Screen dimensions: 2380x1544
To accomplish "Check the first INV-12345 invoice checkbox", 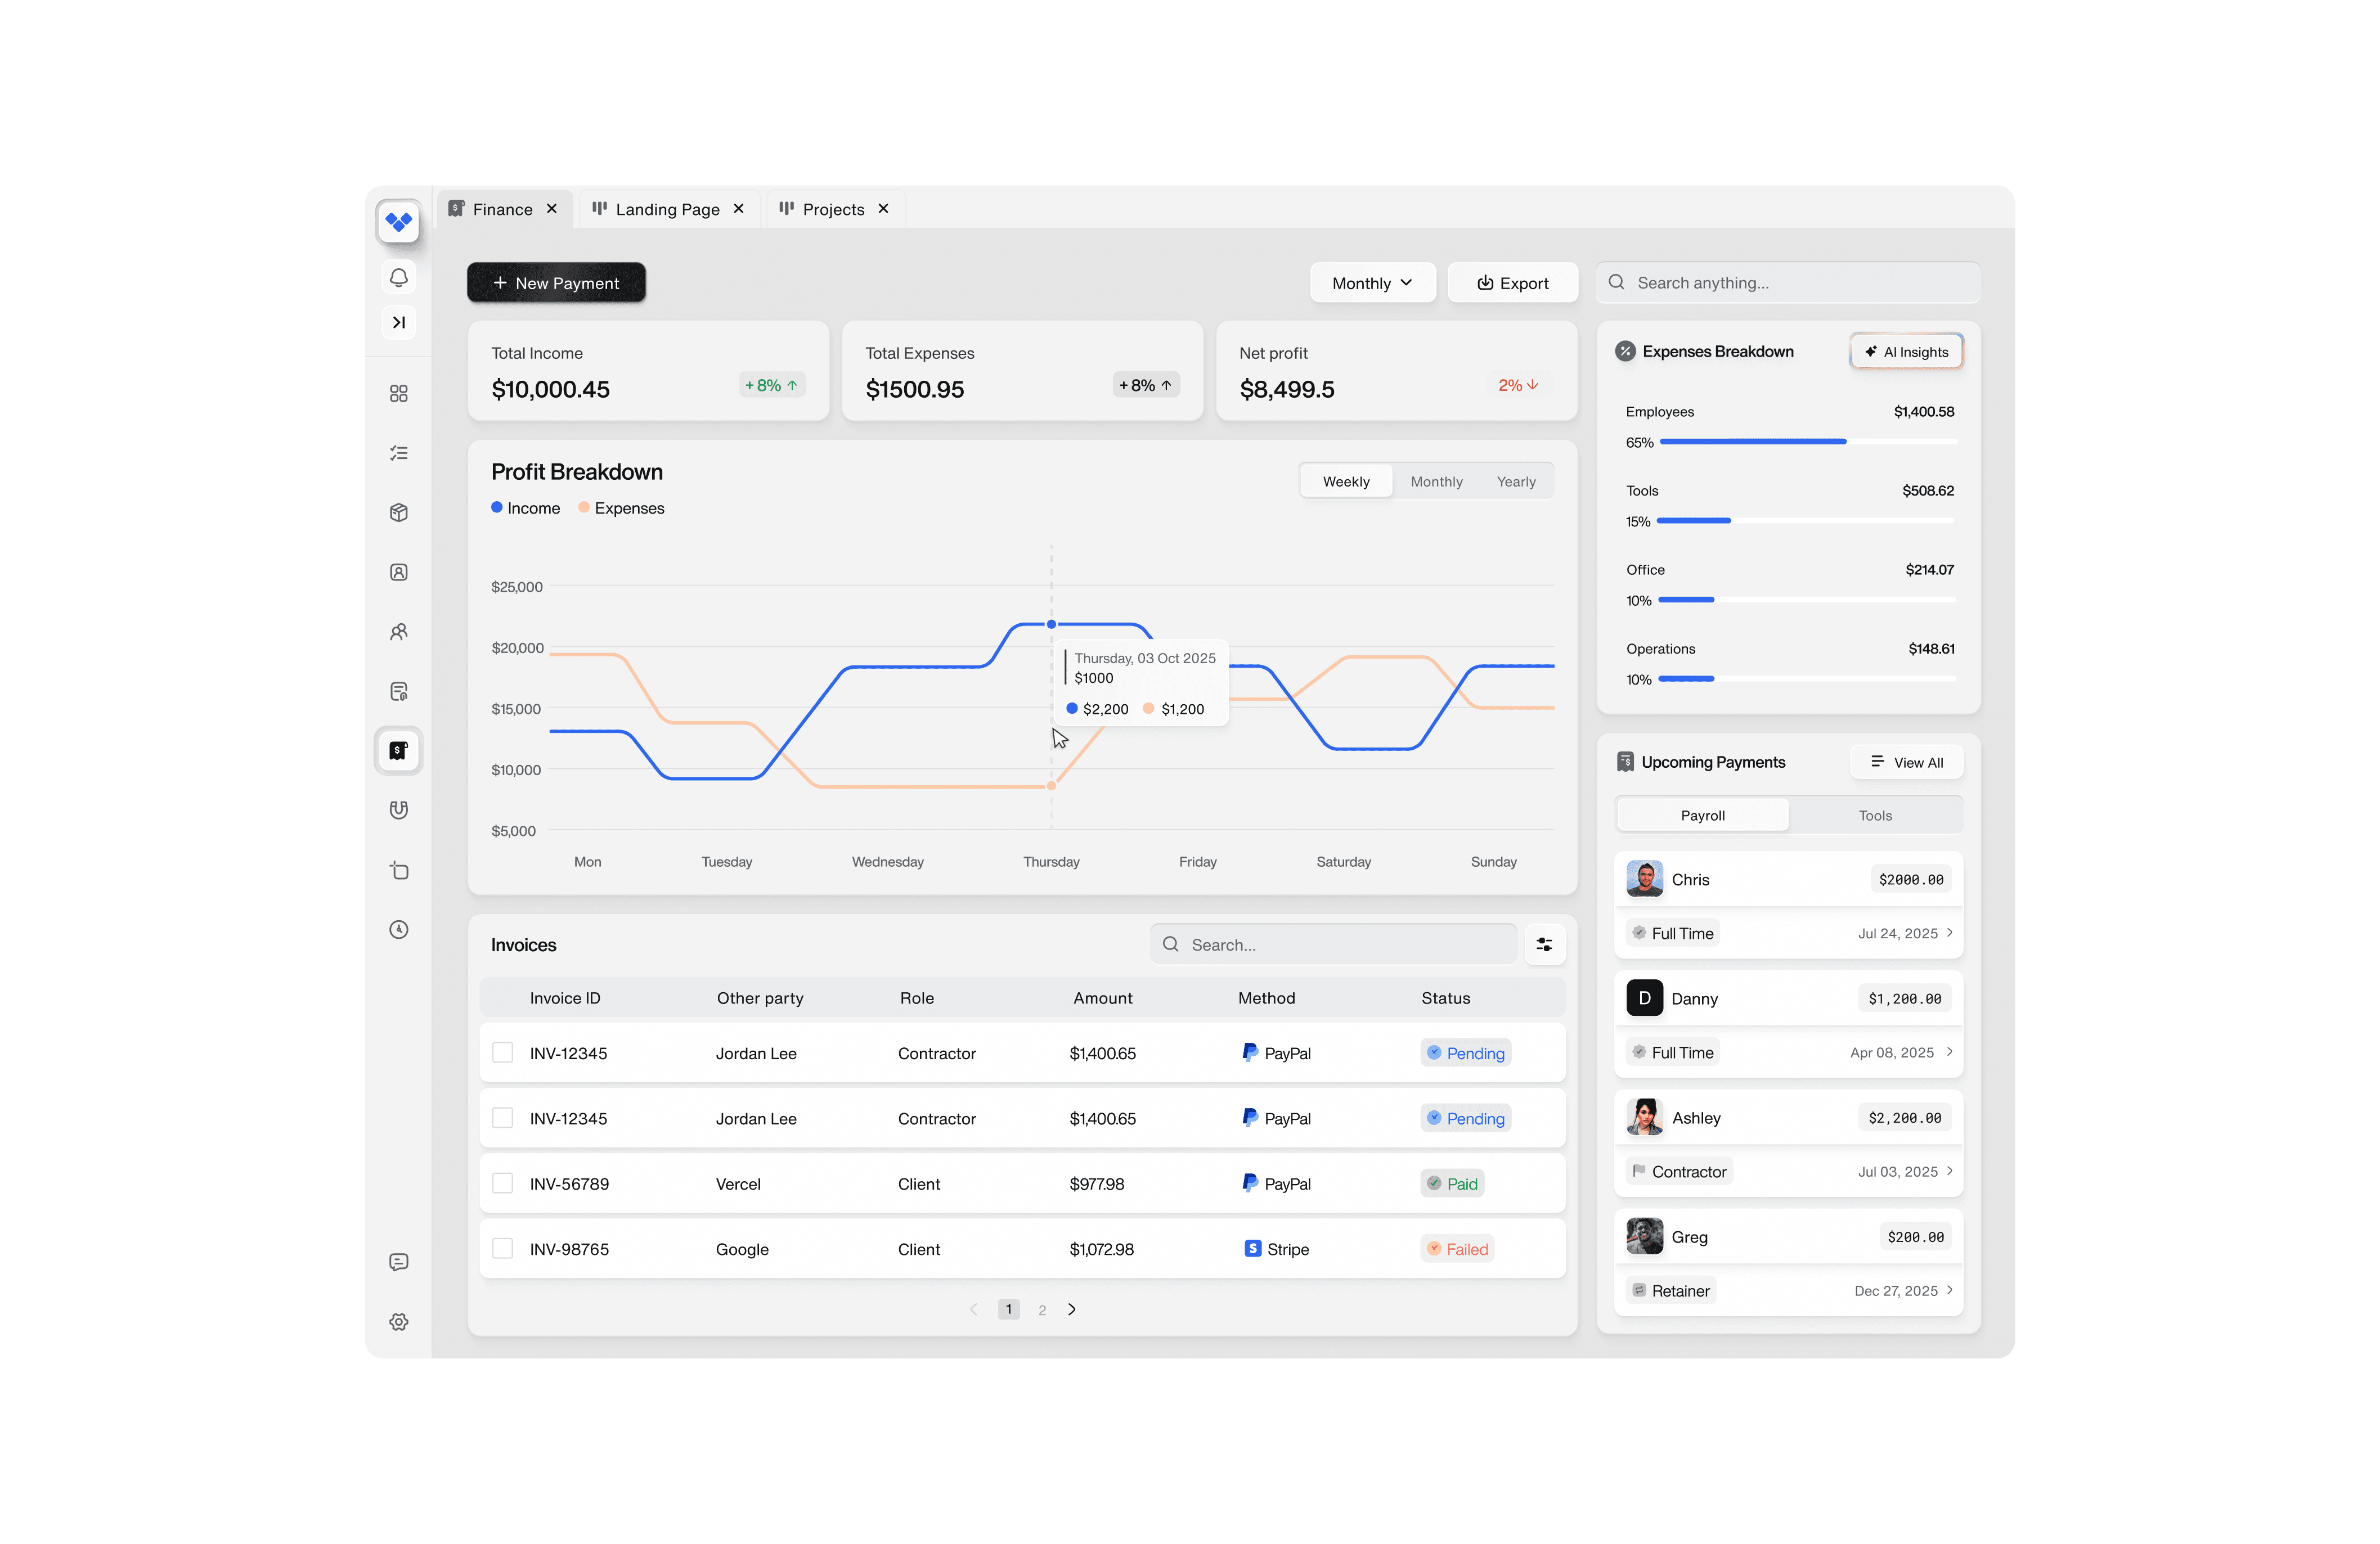I will pyautogui.click(x=502, y=1052).
